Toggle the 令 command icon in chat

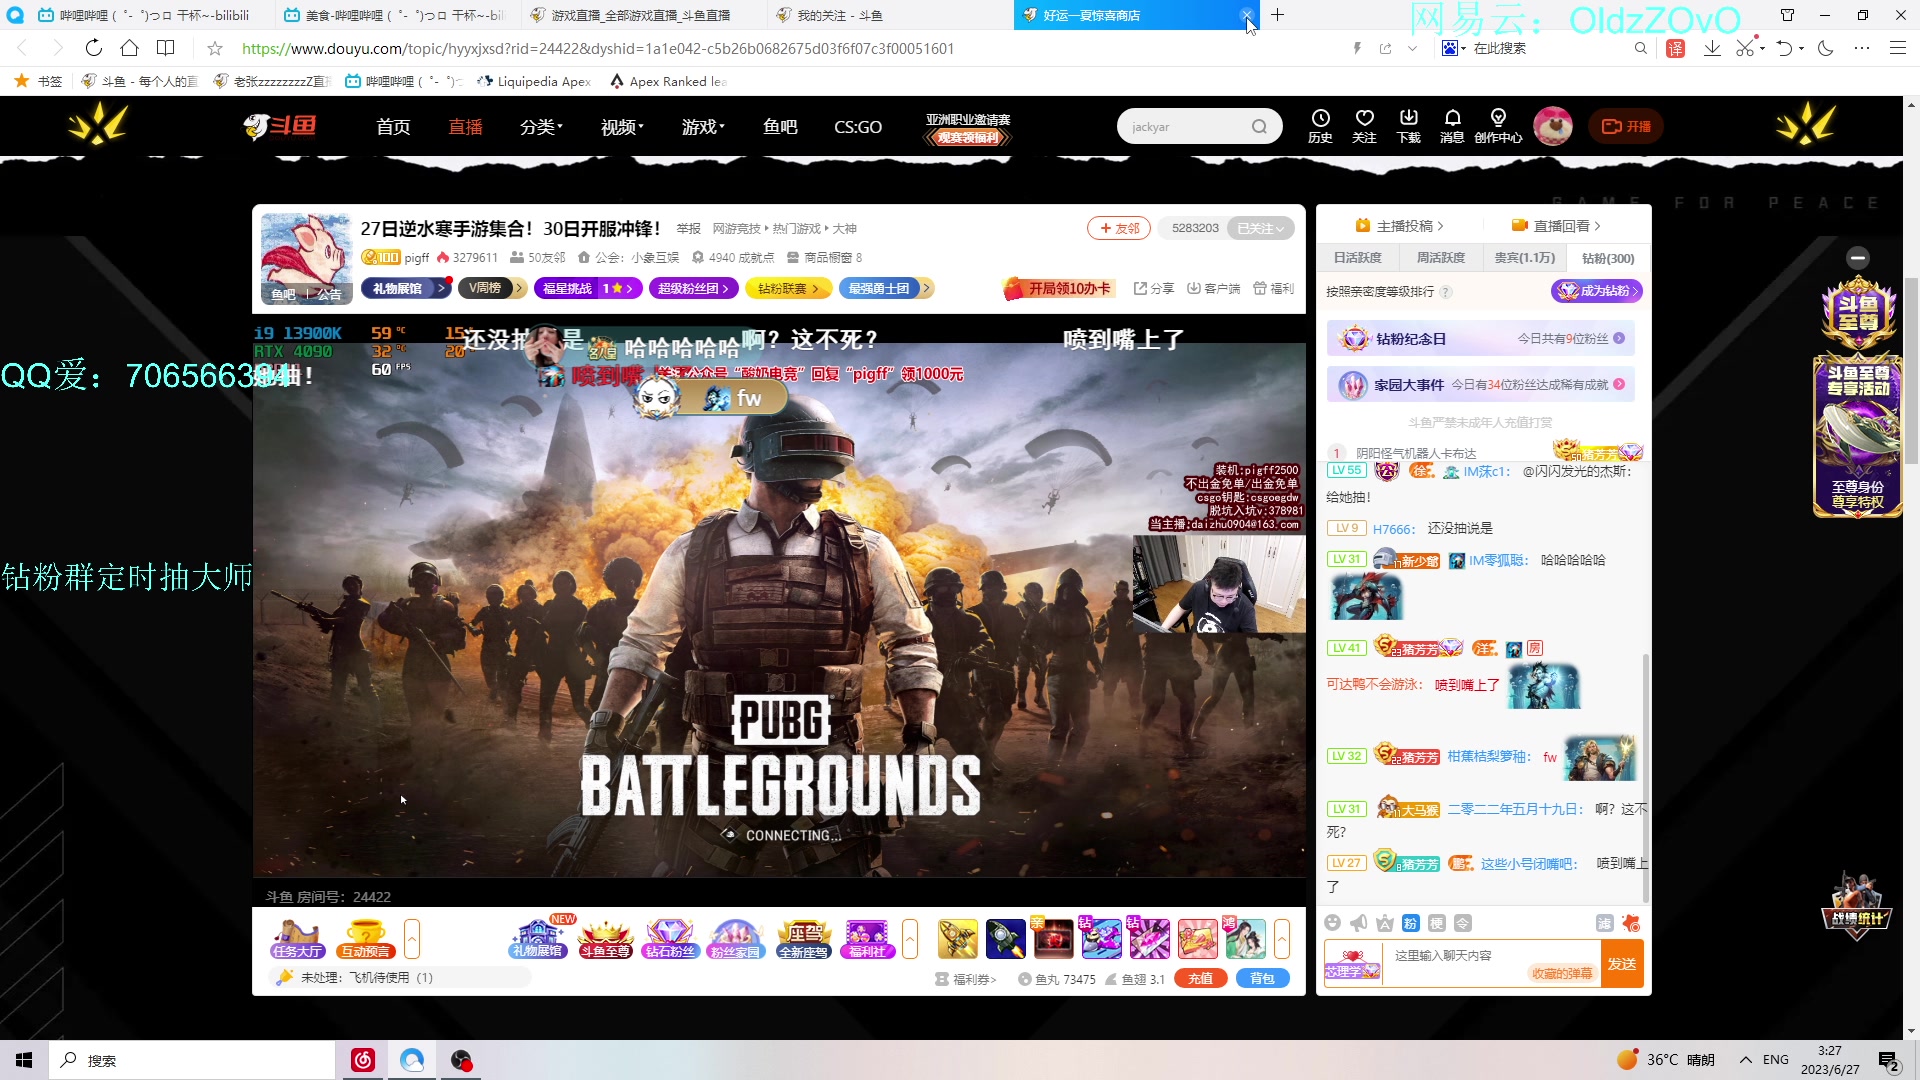coord(1462,923)
